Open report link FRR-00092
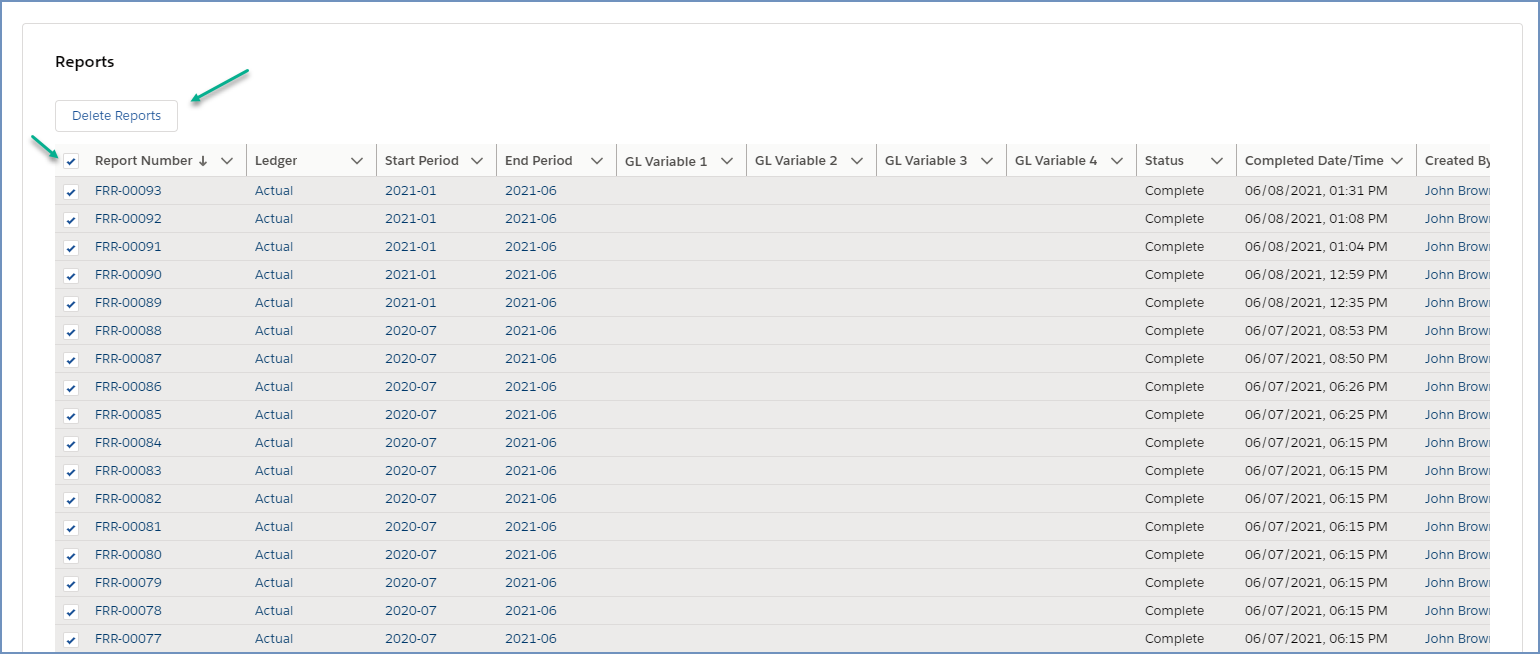The width and height of the screenshot is (1540, 654). pos(128,219)
